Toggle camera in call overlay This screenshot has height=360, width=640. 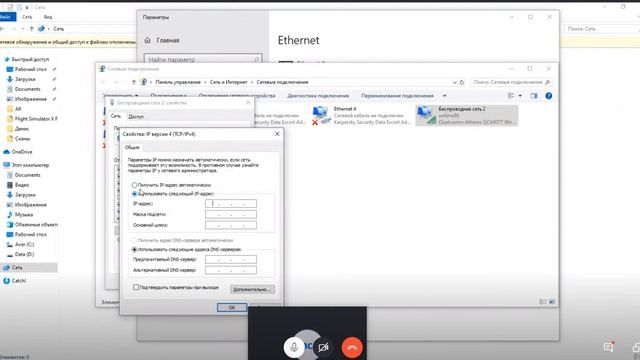click(x=323, y=348)
